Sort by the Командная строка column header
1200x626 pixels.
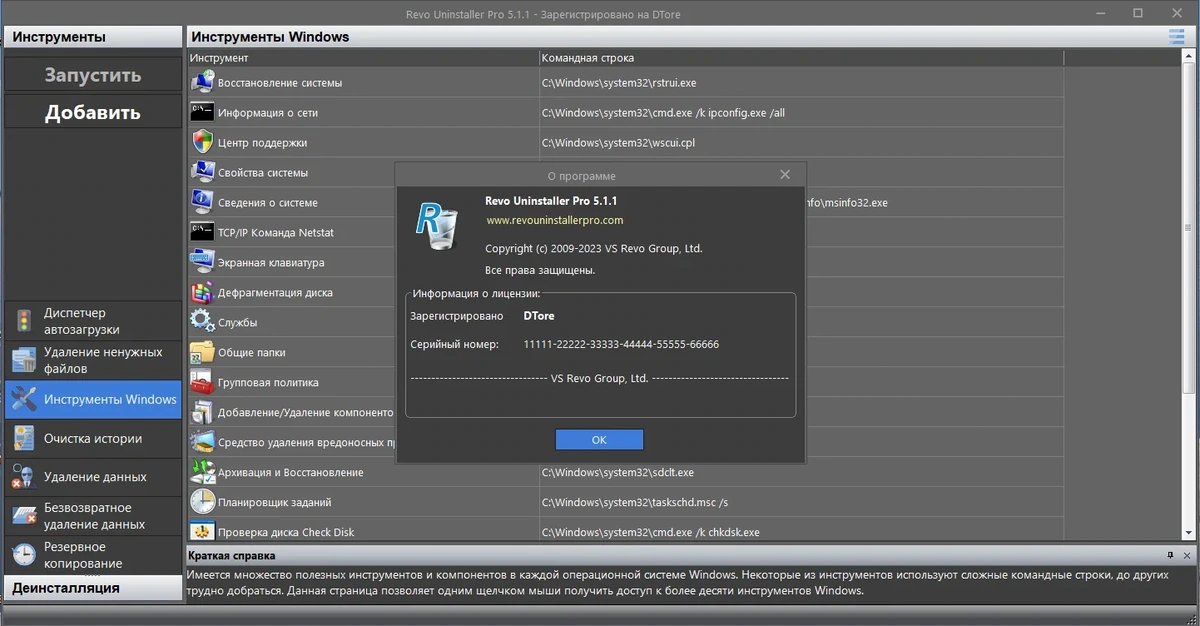(801, 58)
